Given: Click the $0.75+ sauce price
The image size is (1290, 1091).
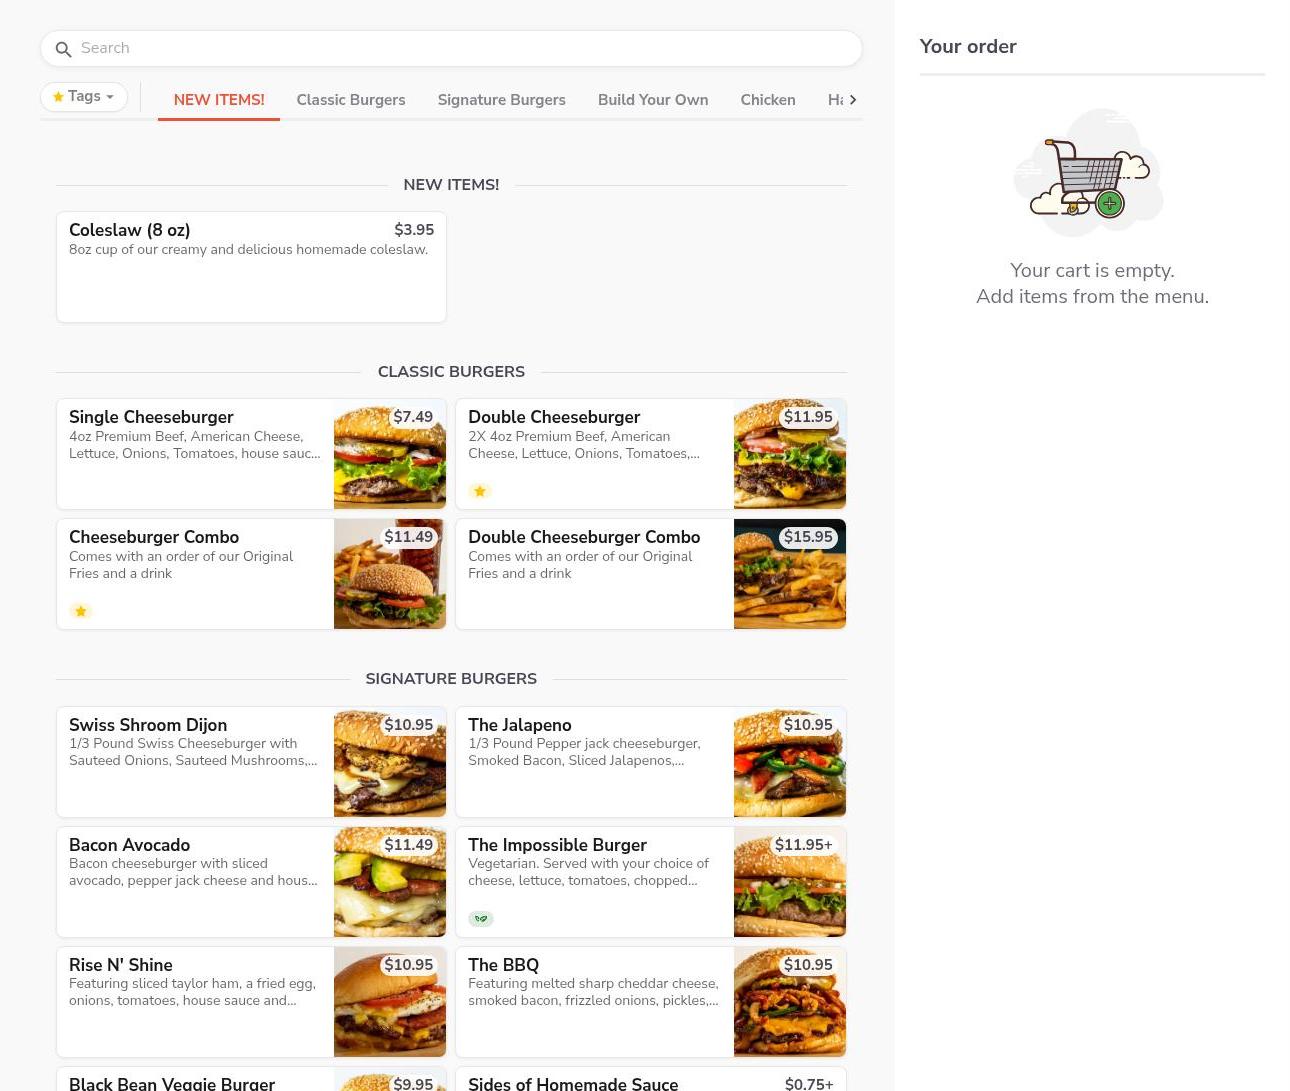Looking at the screenshot, I should [x=809, y=1084].
